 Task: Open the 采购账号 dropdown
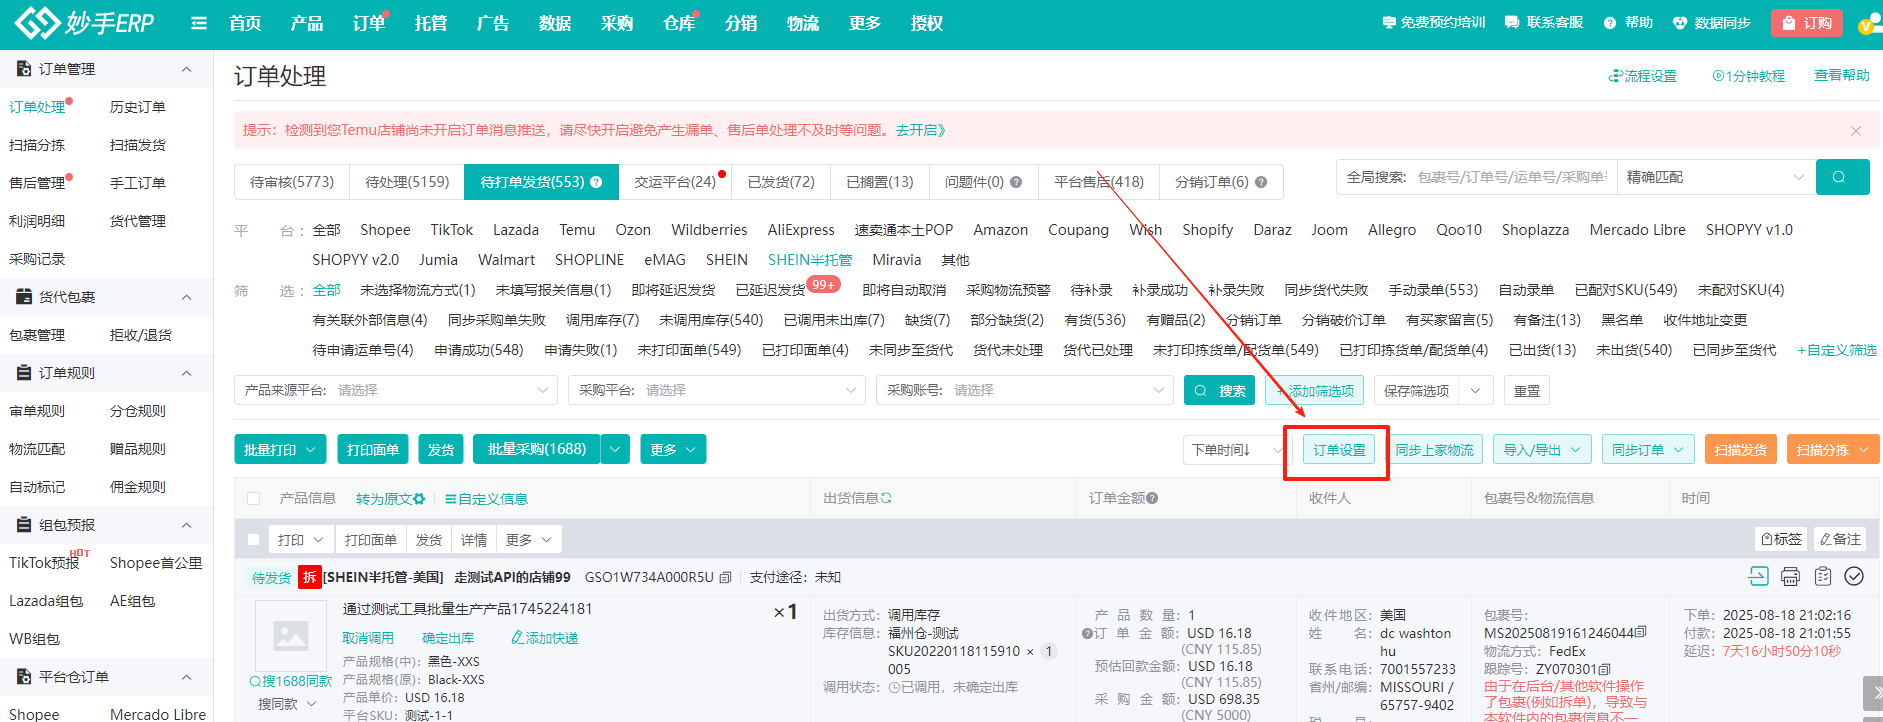click(x=1024, y=390)
